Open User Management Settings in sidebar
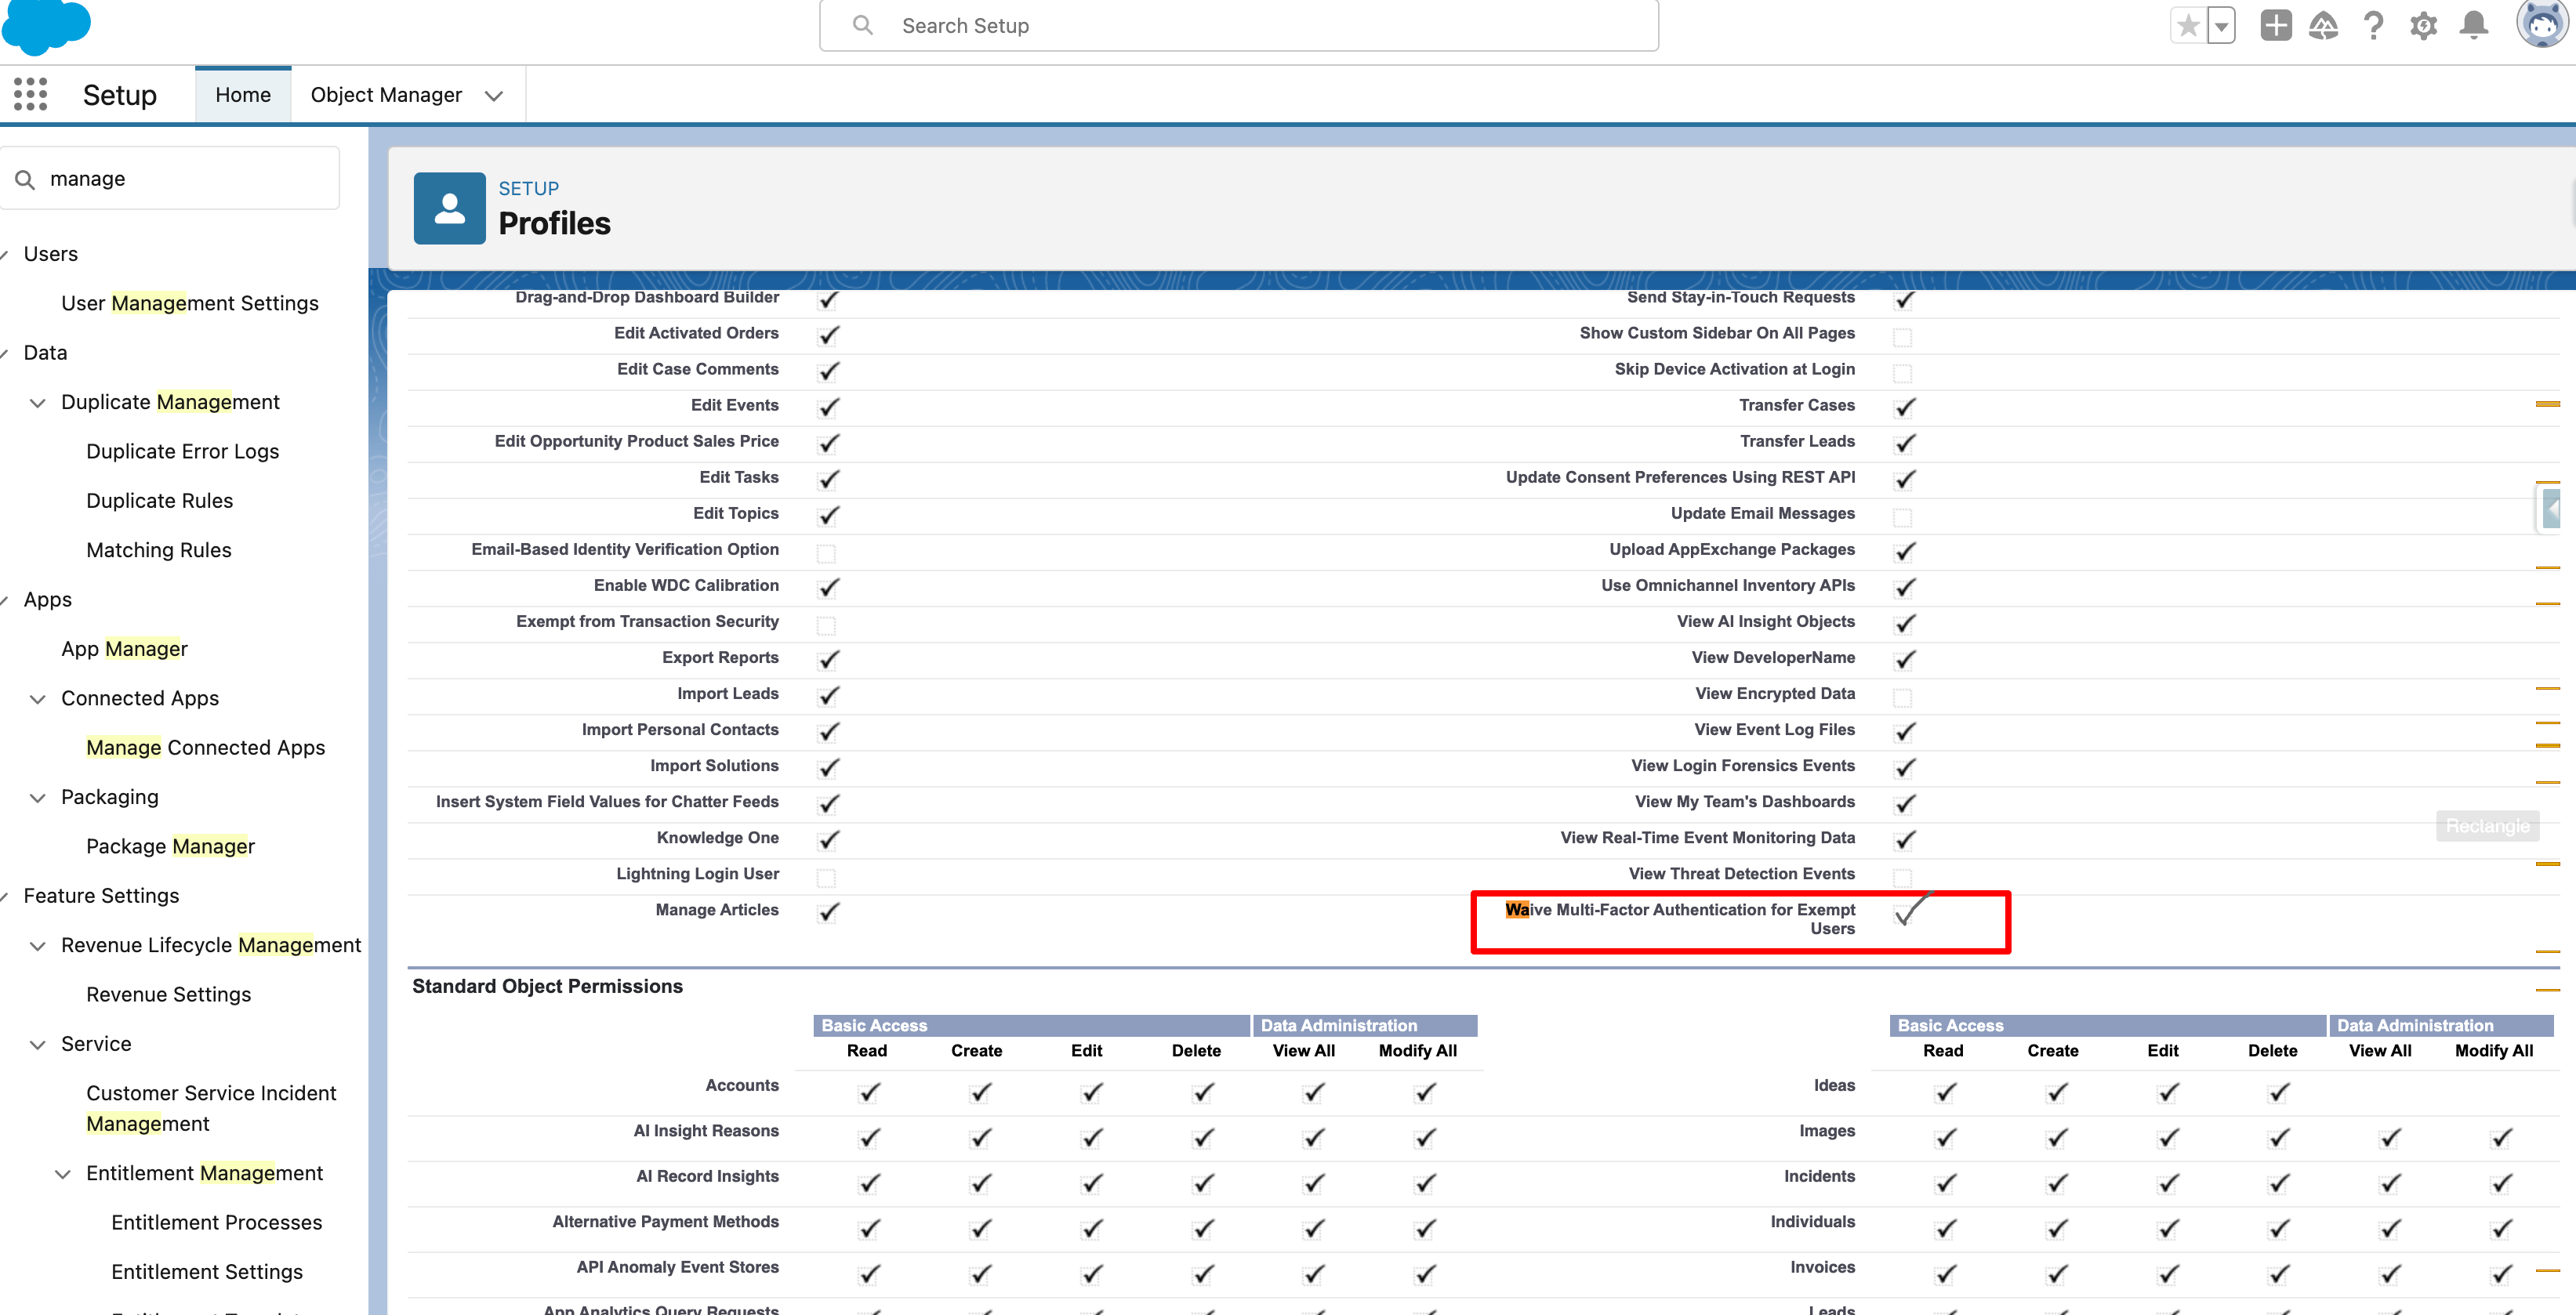The height and width of the screenshot is (1315, 2576). [189, 303]
